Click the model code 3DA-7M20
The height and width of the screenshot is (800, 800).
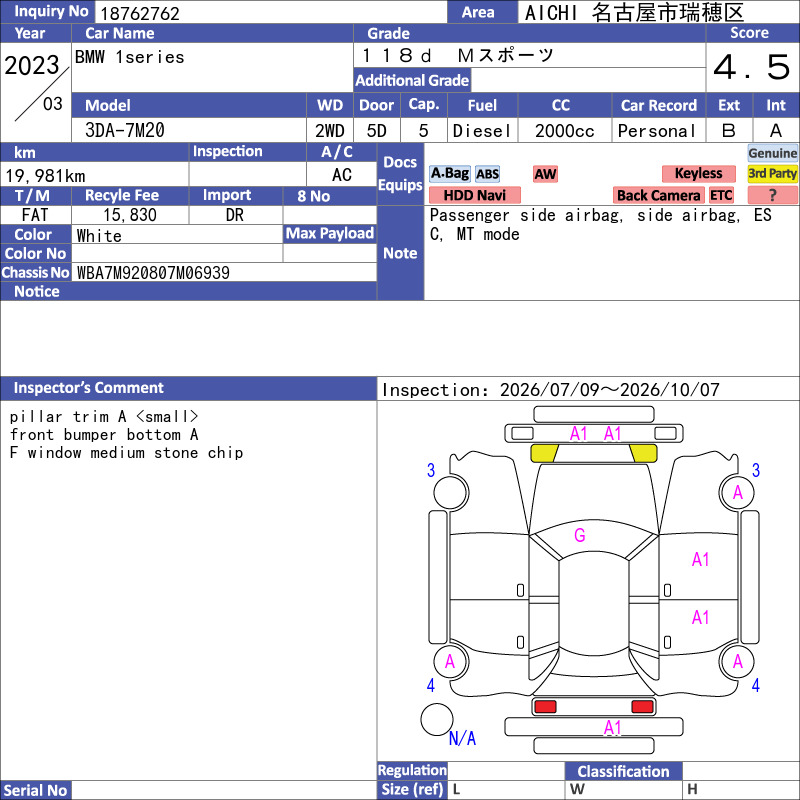tap(124, 130)
